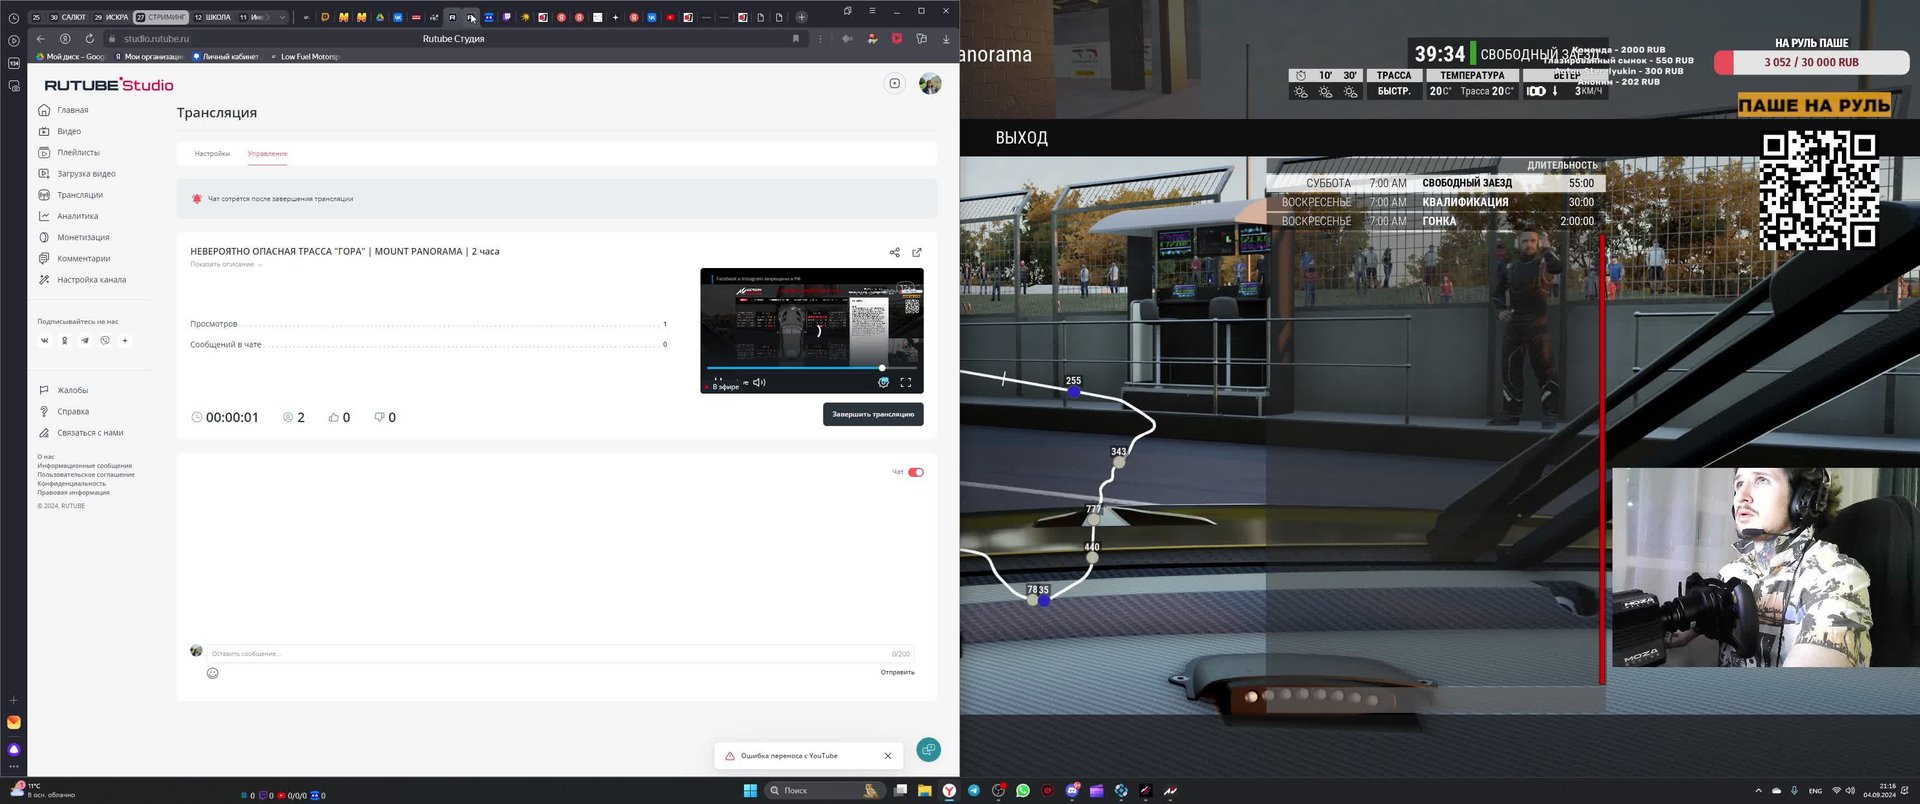Click the Odnoklassniki social icon in the sidebar
This screenshot has height=804, width=1920.
(x=65, y=340)
